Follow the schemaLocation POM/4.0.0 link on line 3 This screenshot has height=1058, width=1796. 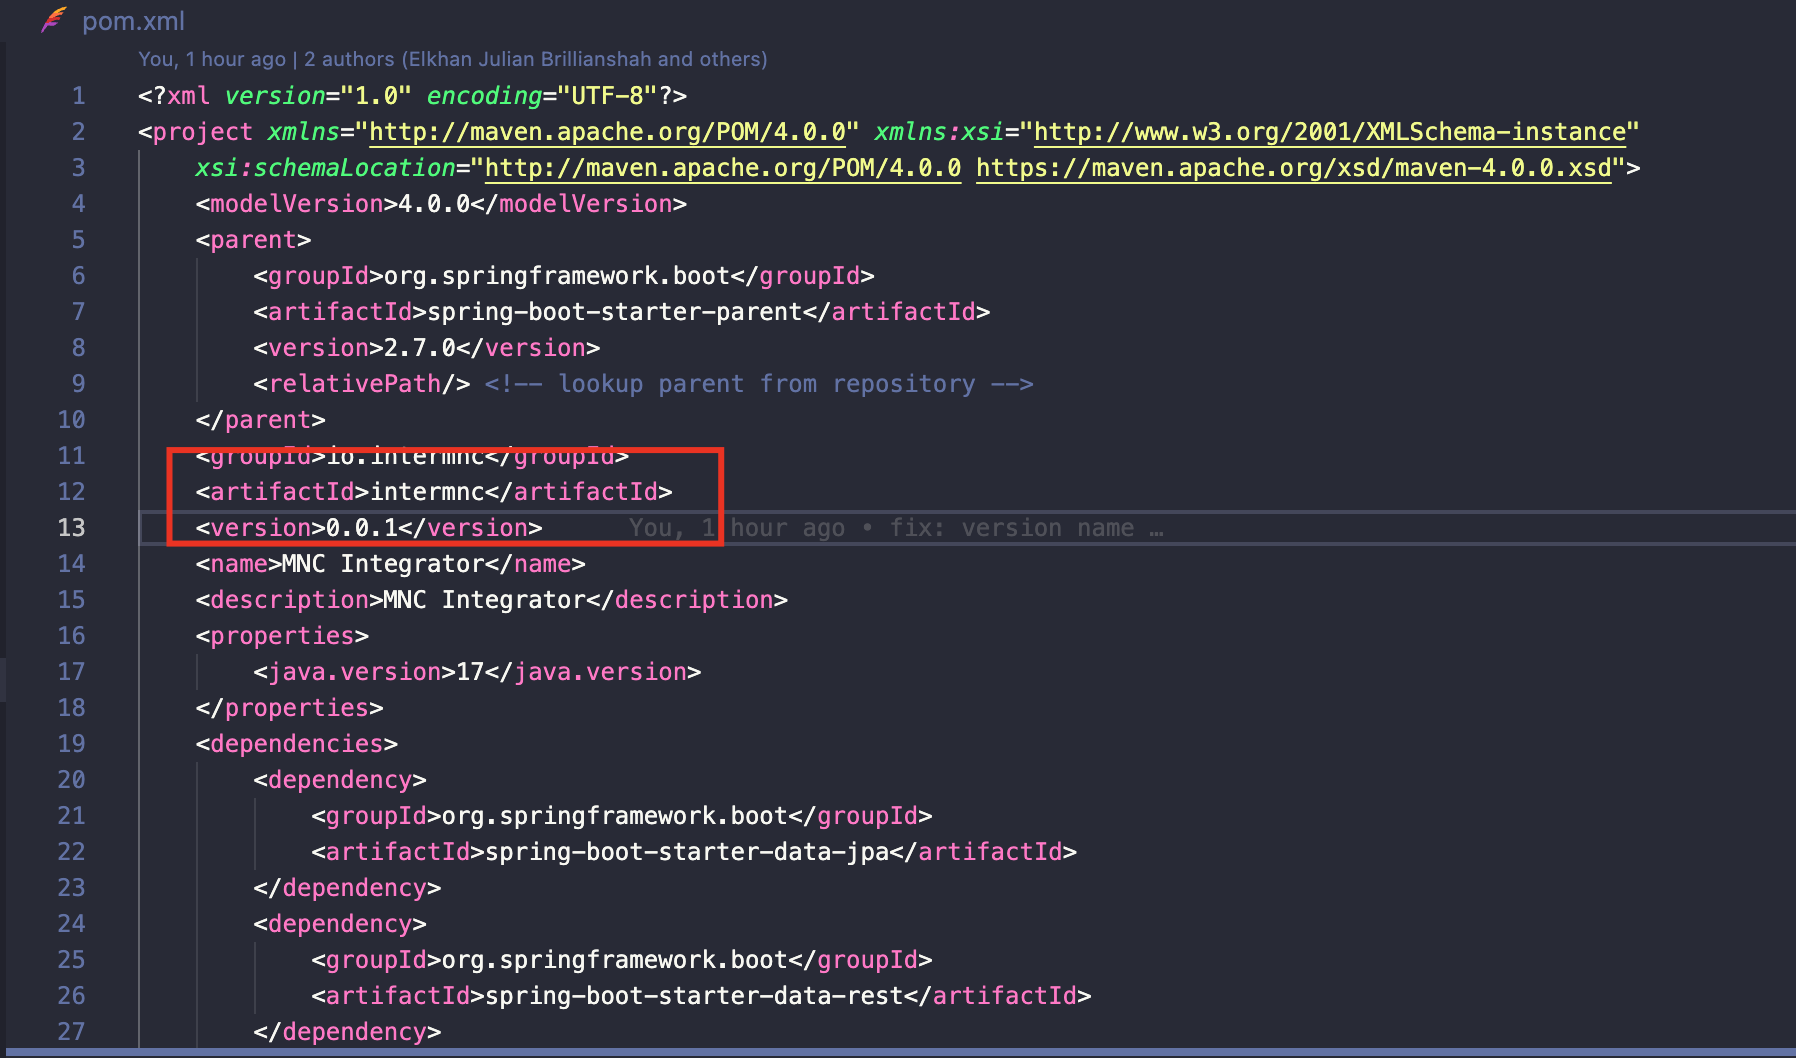pos(723,168)
